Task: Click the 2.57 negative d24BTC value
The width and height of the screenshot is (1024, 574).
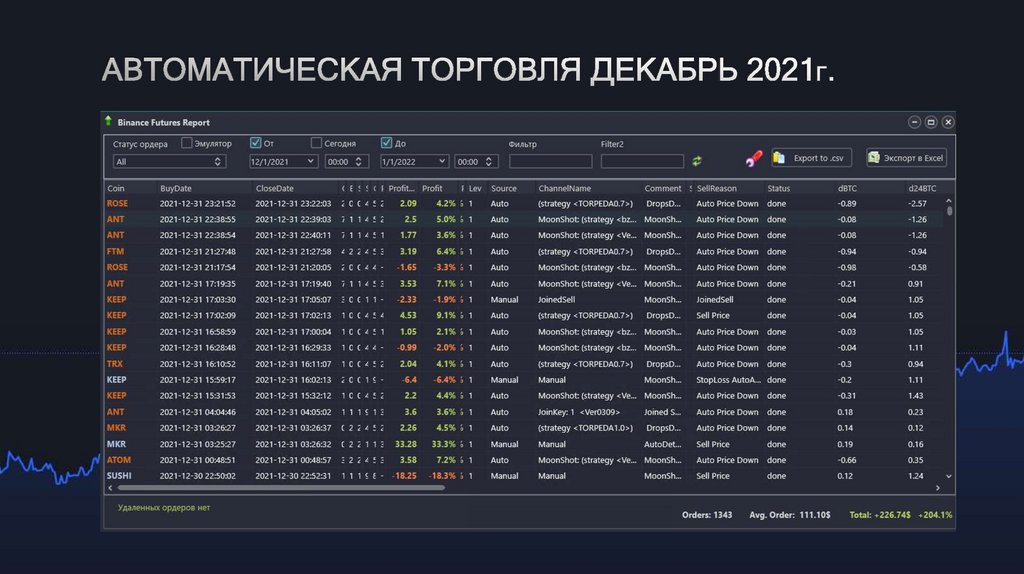Action: pos(918,203)
